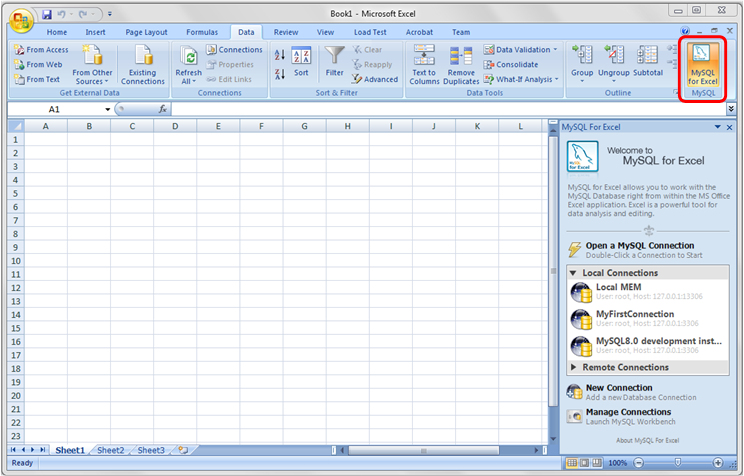Click the MySQL for Excel dolphin logo
The width and height of the screenshot is (744, 476).
[583, 156]
